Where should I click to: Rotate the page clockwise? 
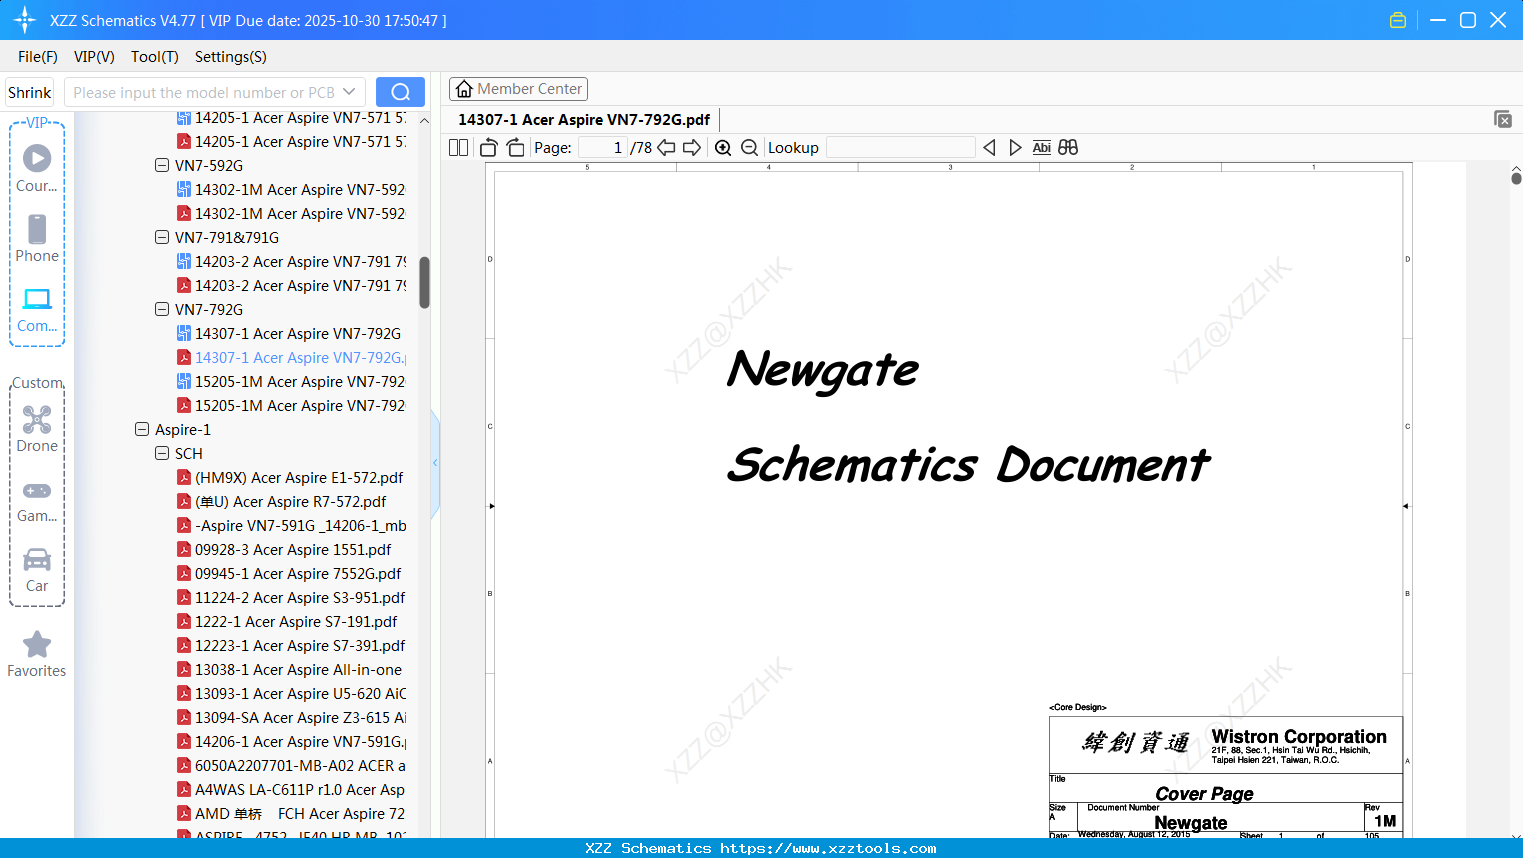point(516,148)
